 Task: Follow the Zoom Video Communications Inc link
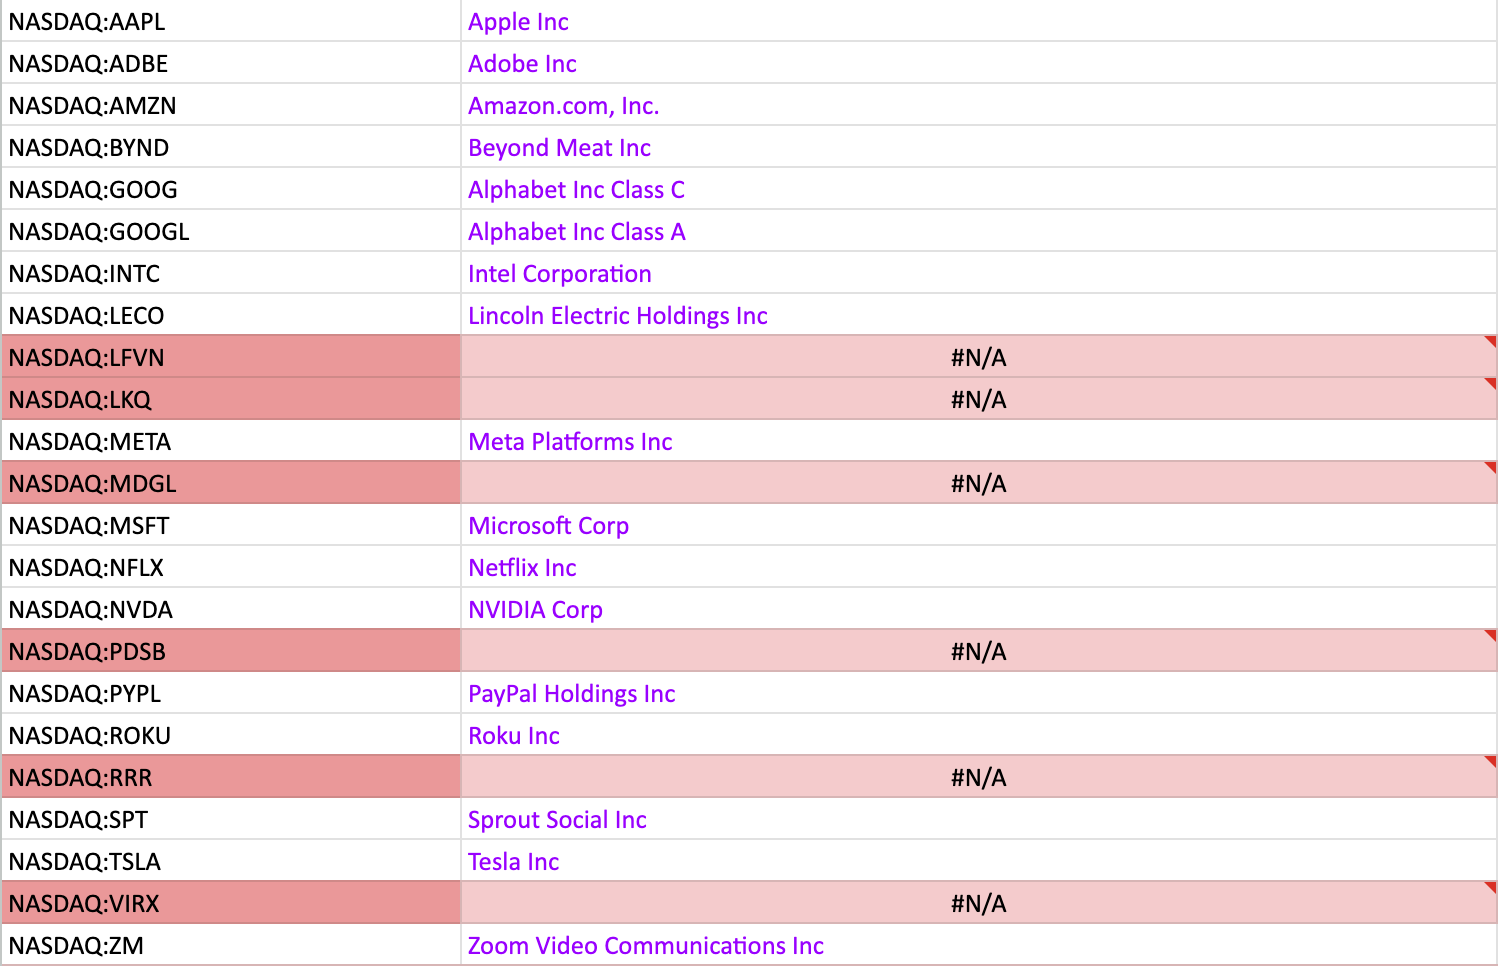coord(645,946)
